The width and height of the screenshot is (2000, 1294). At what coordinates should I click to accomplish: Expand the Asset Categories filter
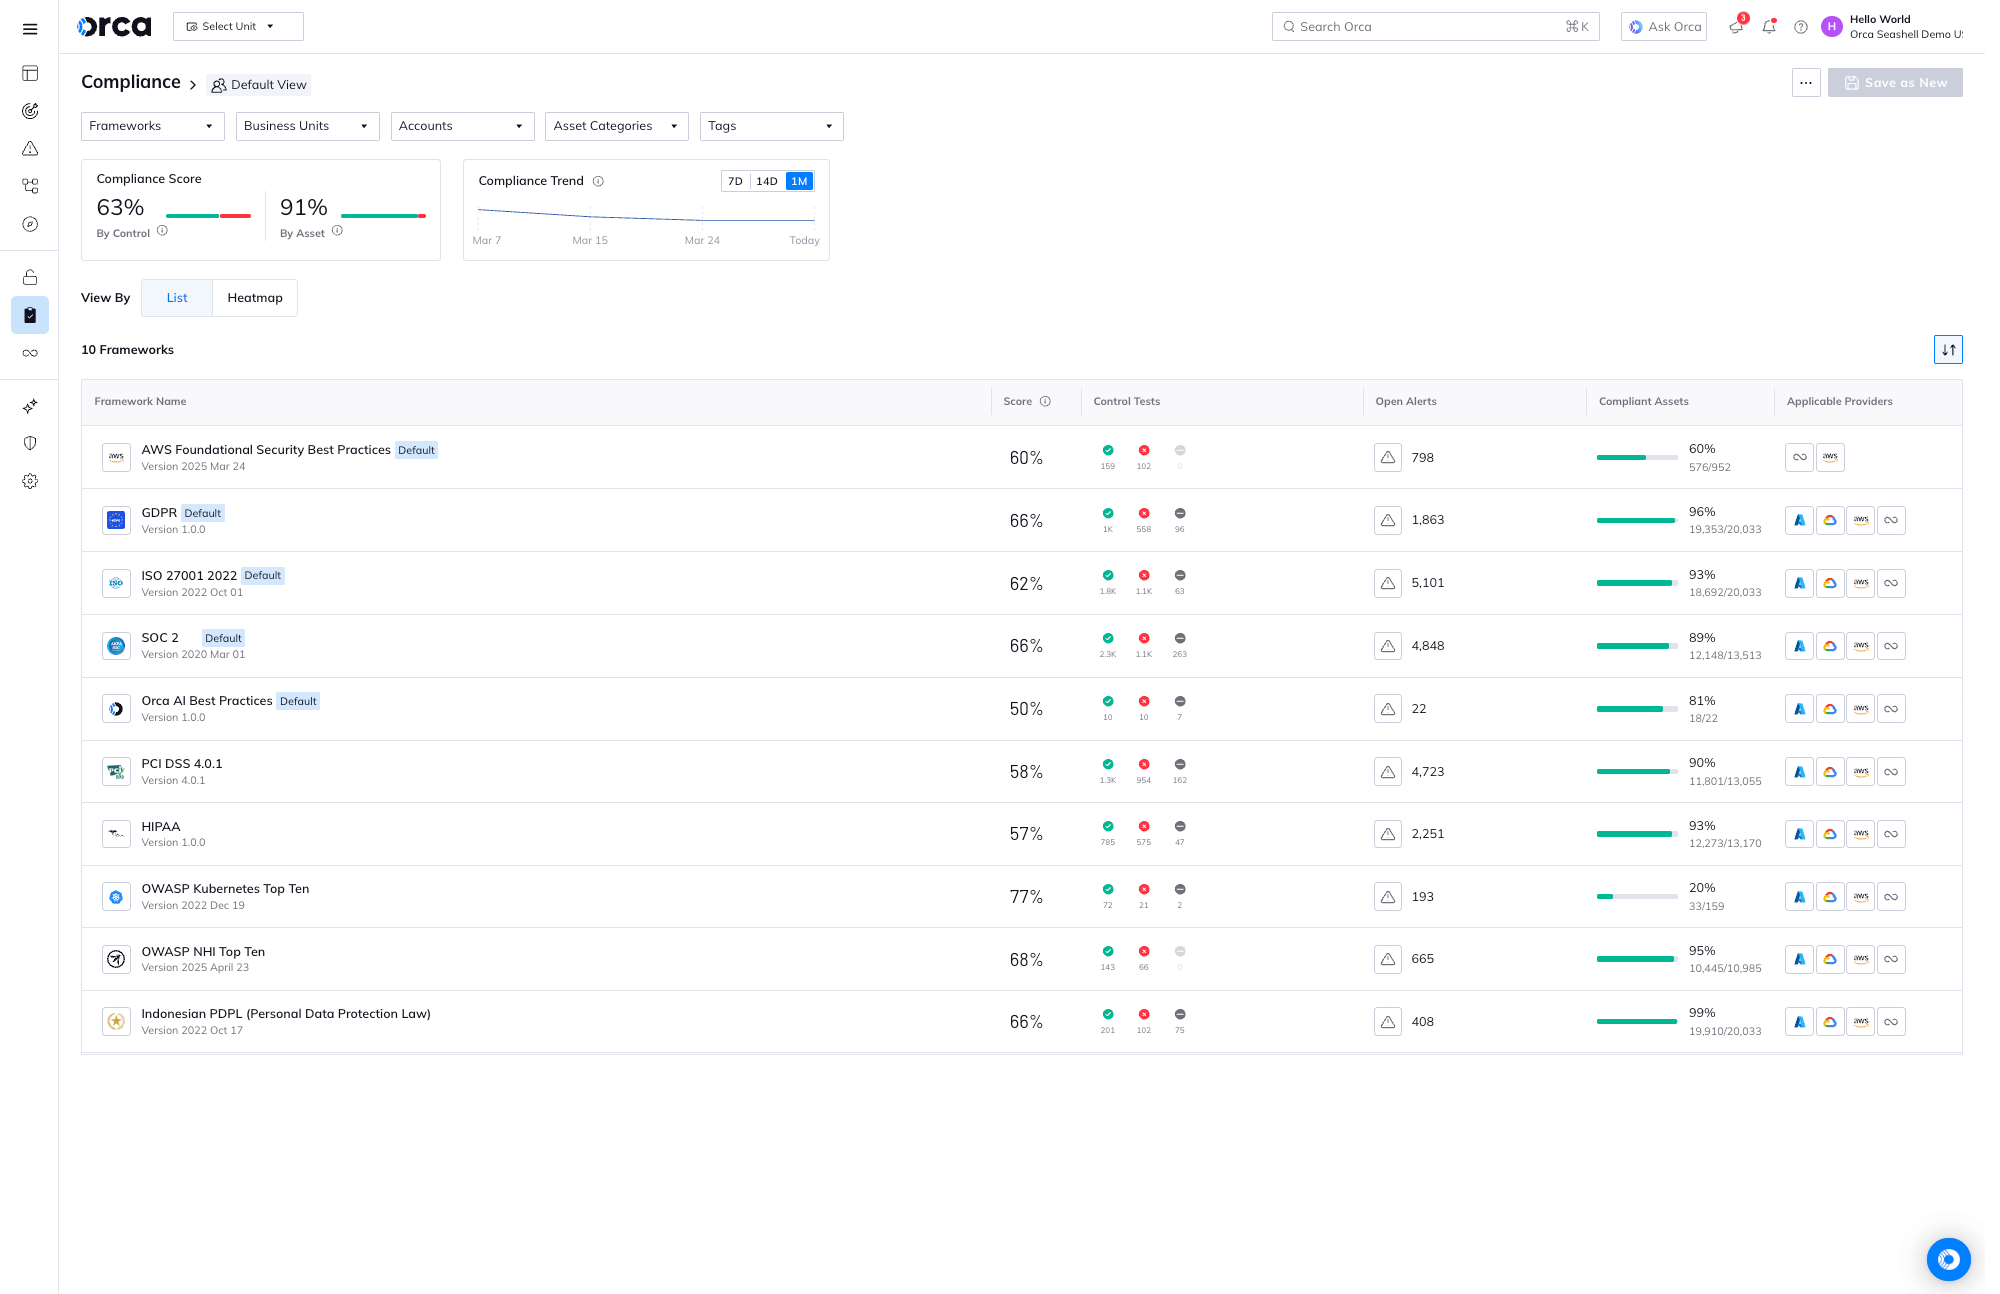tap(616, 126)
